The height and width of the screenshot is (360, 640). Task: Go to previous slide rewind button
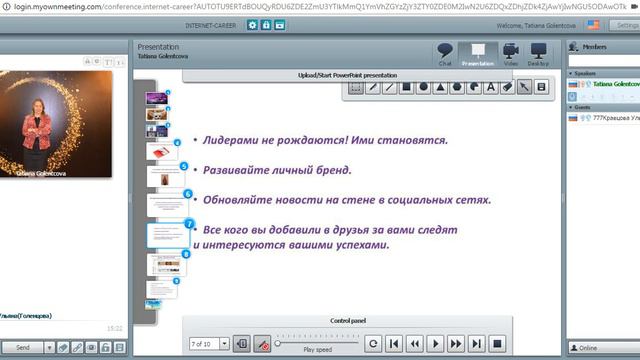(415, 344)
